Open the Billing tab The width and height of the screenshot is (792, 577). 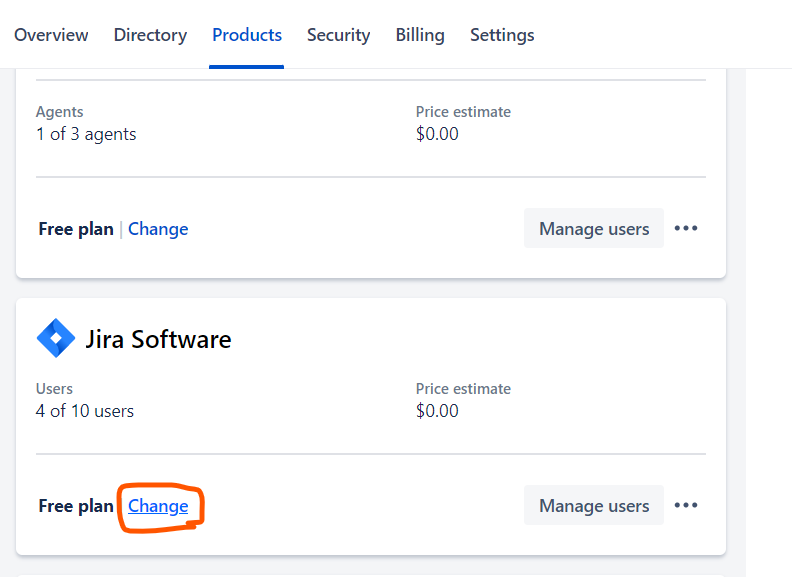coord(420,35)
